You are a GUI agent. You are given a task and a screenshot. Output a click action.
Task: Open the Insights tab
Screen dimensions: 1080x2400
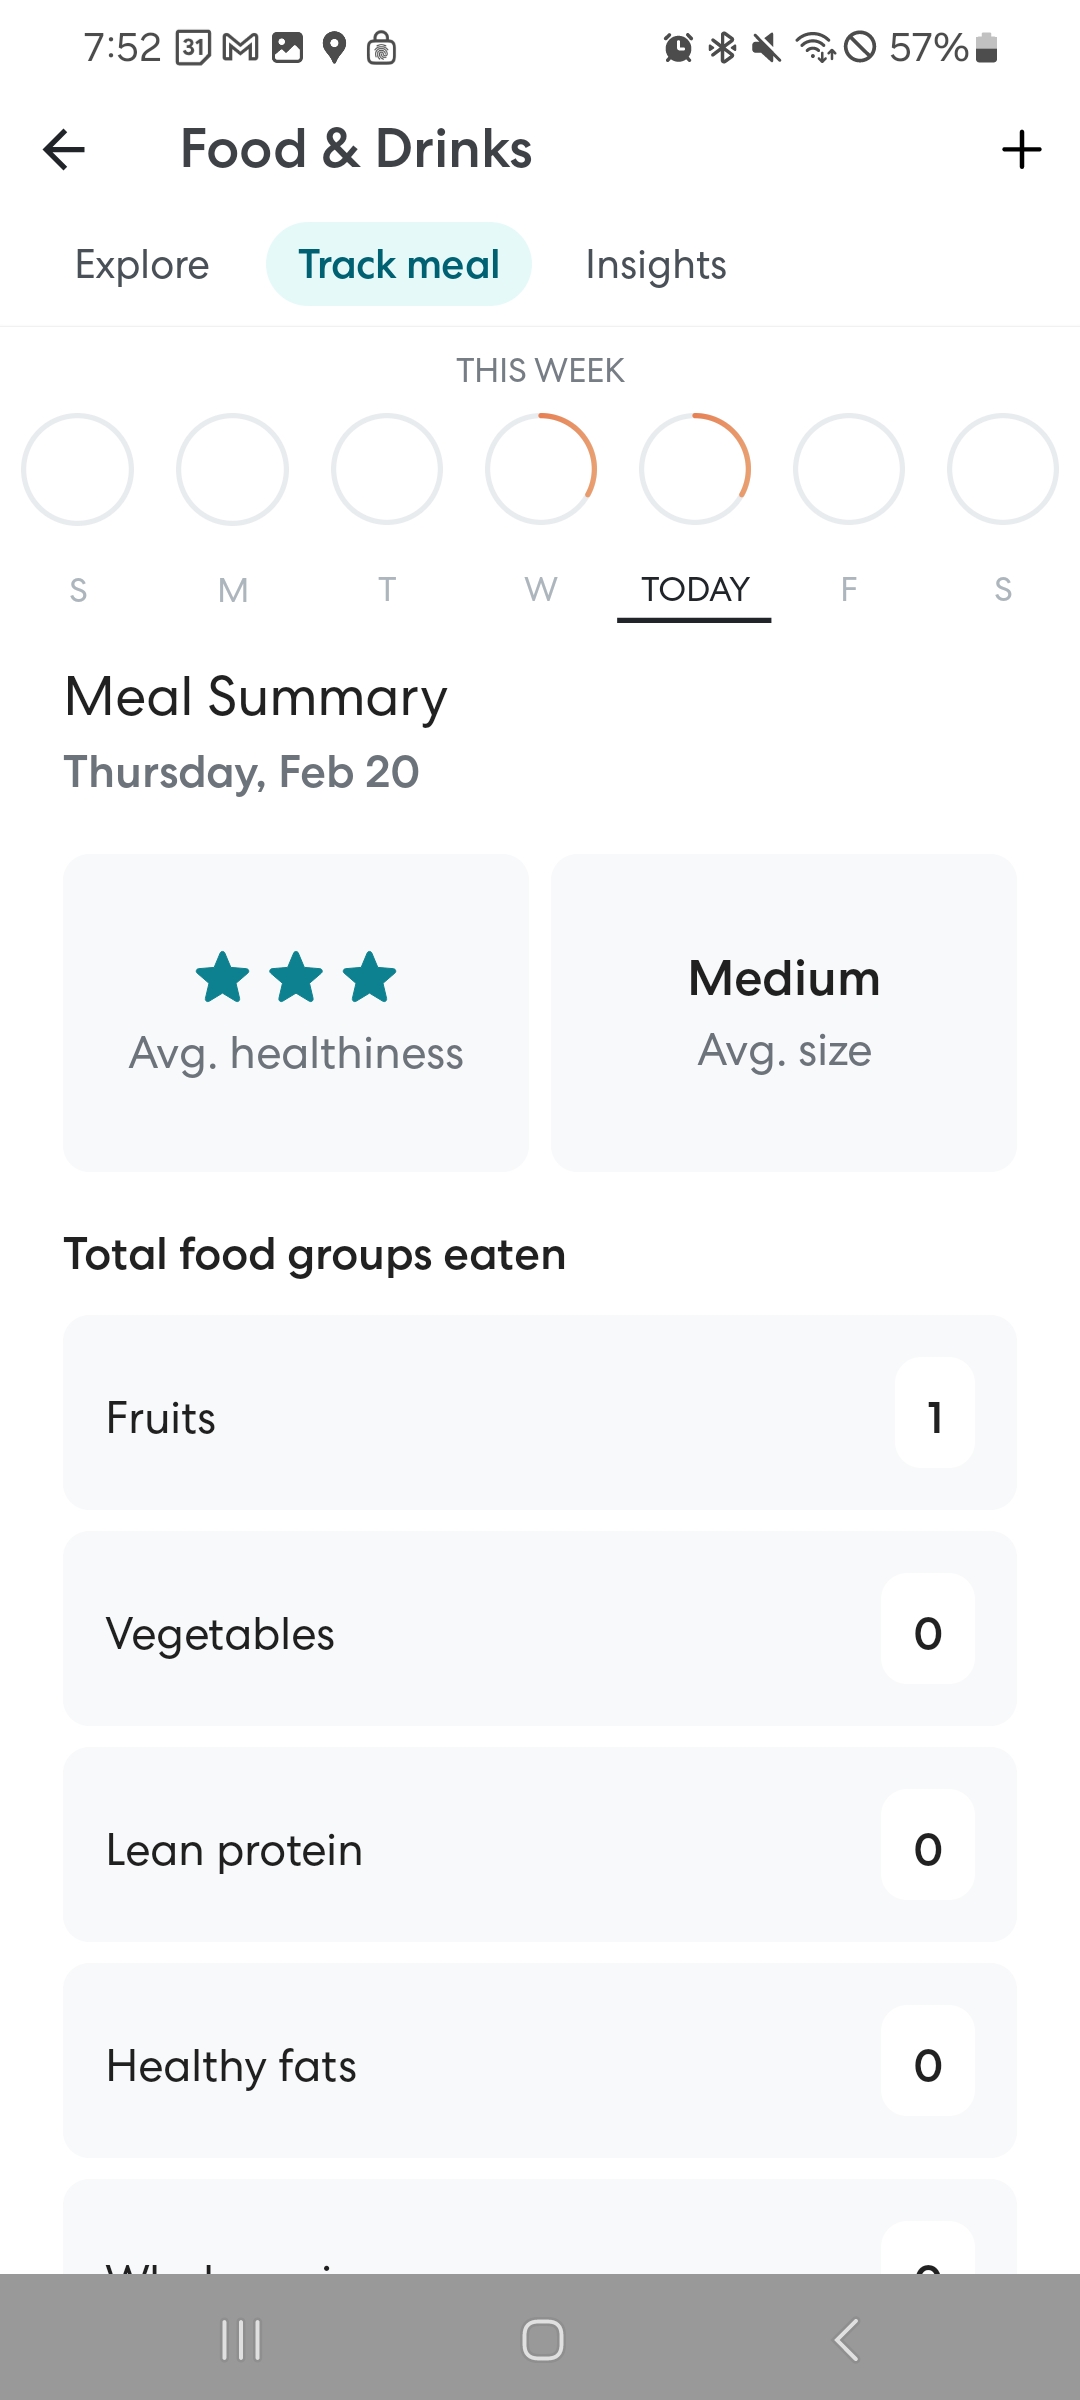(x=656, y=265)
